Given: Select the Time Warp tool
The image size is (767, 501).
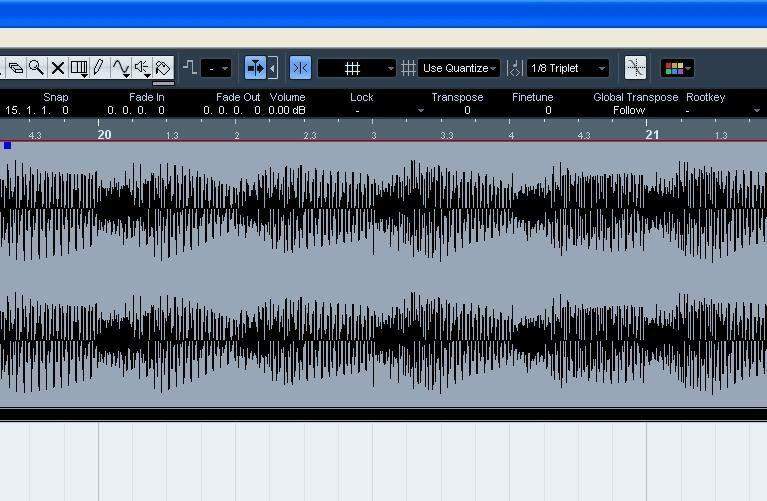Looking at the screenshot, I should (78, 68).
